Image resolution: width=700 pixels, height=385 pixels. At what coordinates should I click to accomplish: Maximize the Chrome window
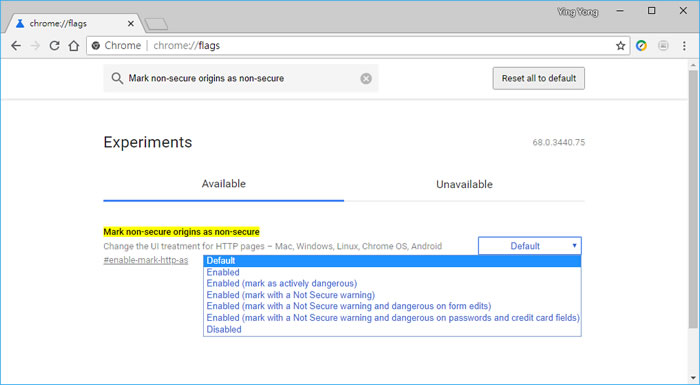click(652, 11)
